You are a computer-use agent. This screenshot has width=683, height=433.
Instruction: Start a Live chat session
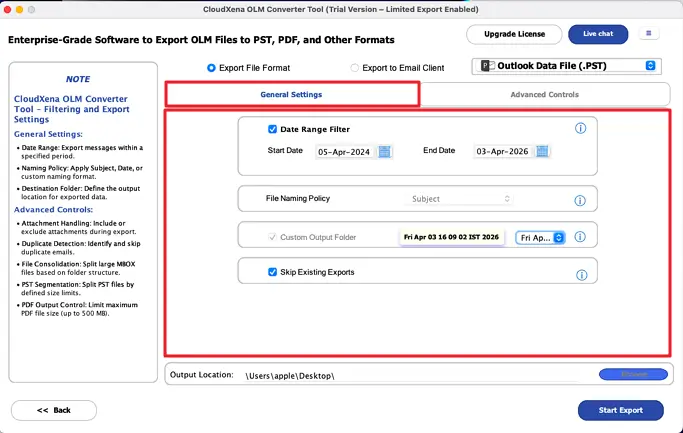coord(598,34)
